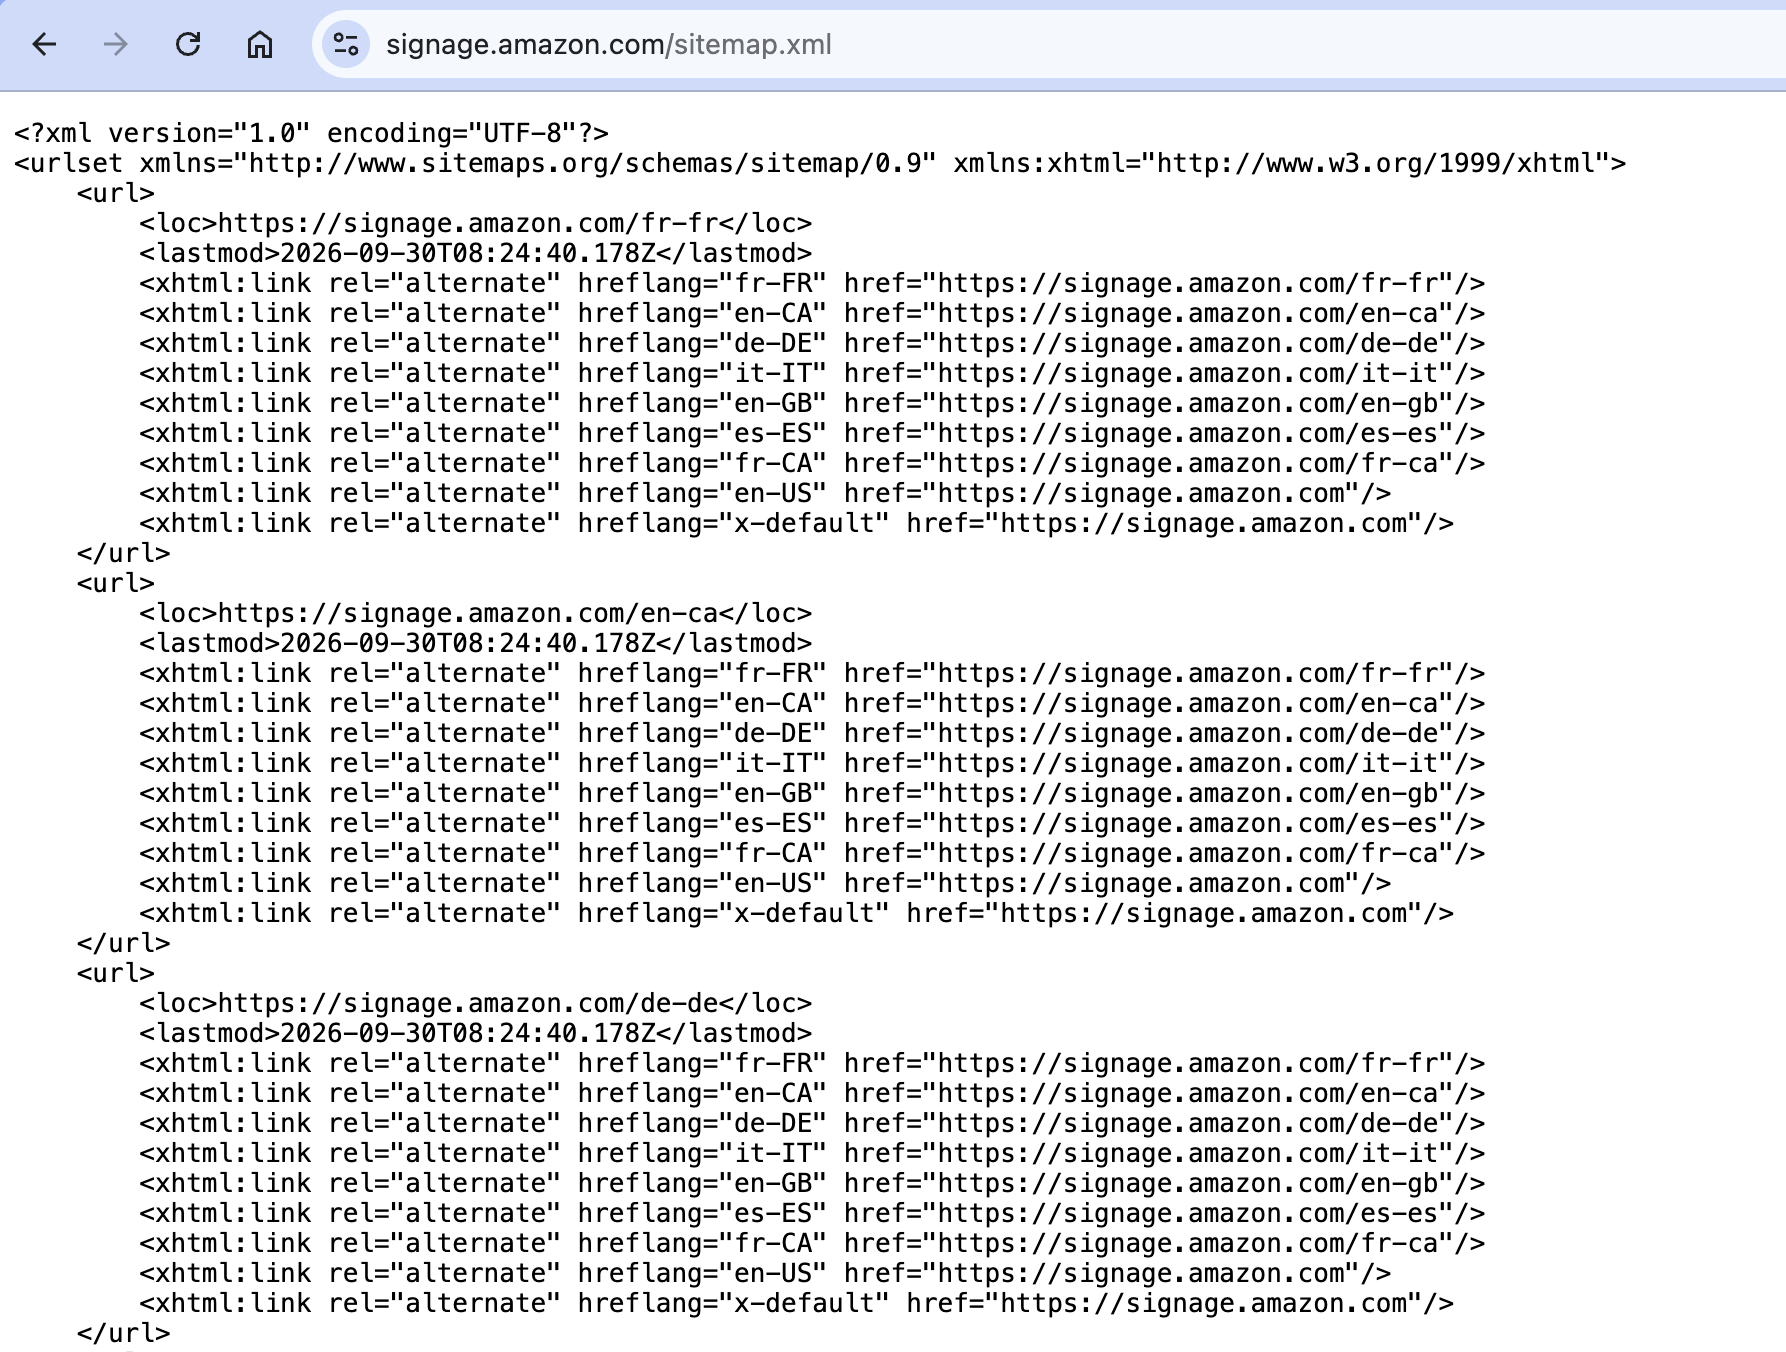This screenshot has width=1786, height=1352.
Task: Click the hreflang="fr-CA" link in the en-ca url block
Action: pyautogui.click(x=812, y=853)
